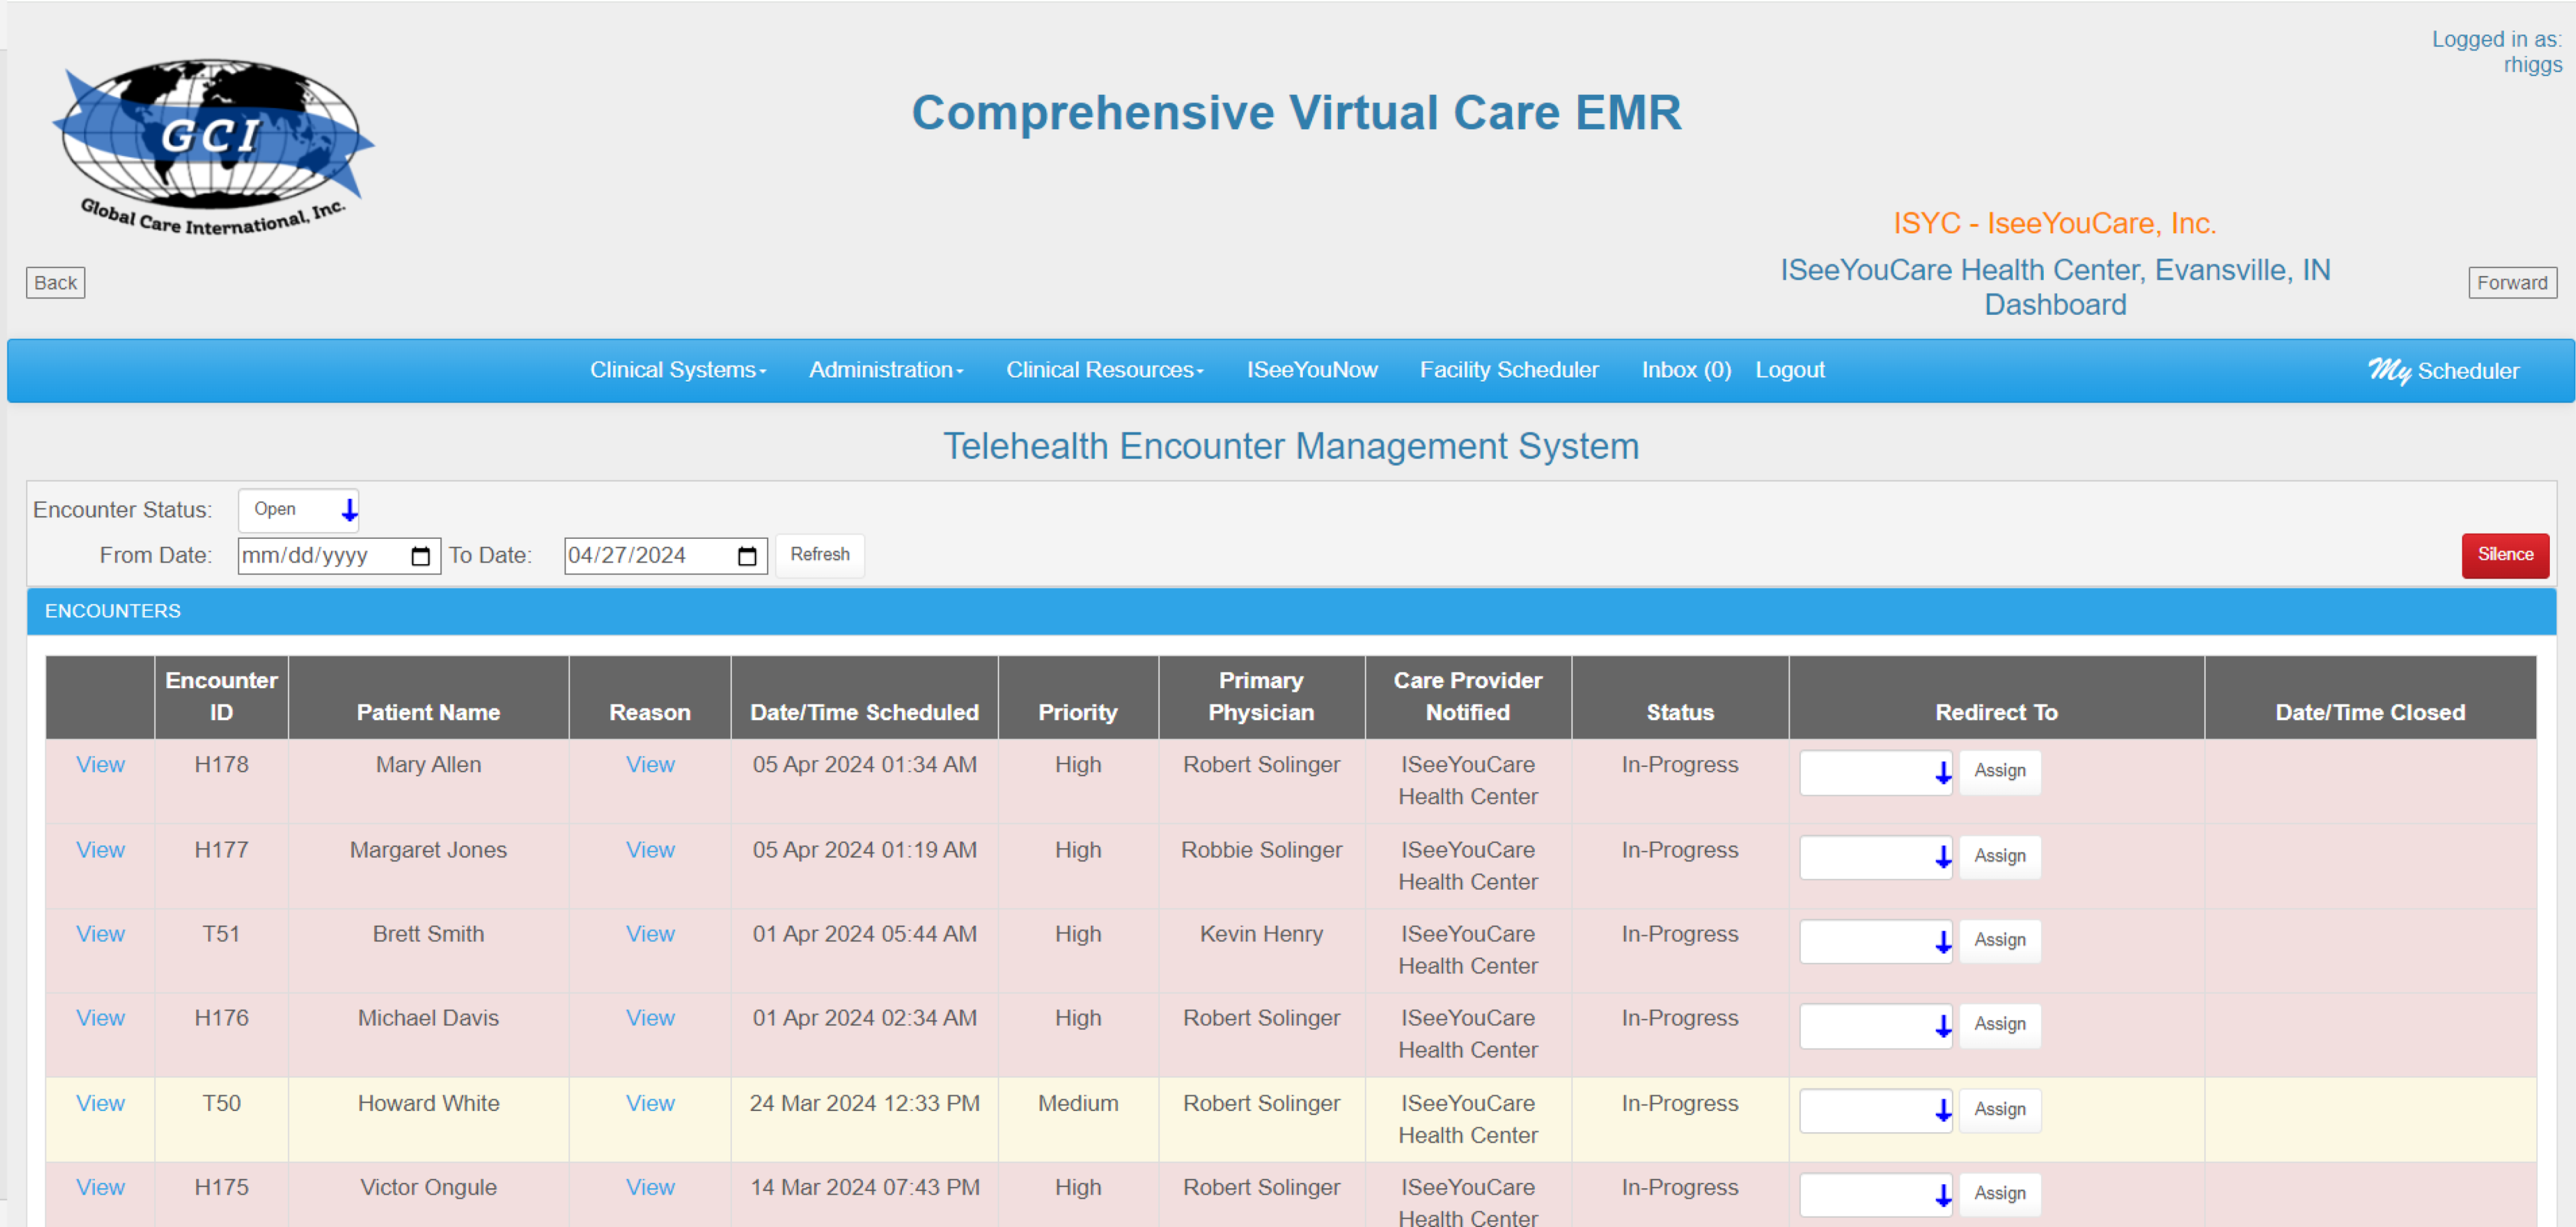Click the ENCOUNTERS panel header

click(1291, 611)
